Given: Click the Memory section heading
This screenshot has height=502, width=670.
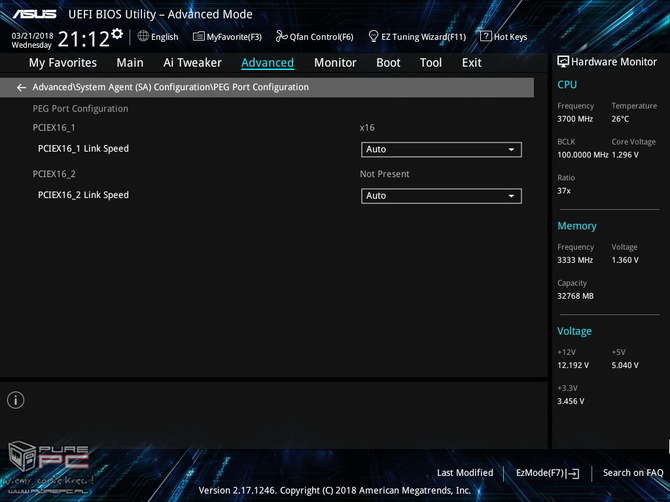Looking at the screenshot, I should [x=577, y=226].
